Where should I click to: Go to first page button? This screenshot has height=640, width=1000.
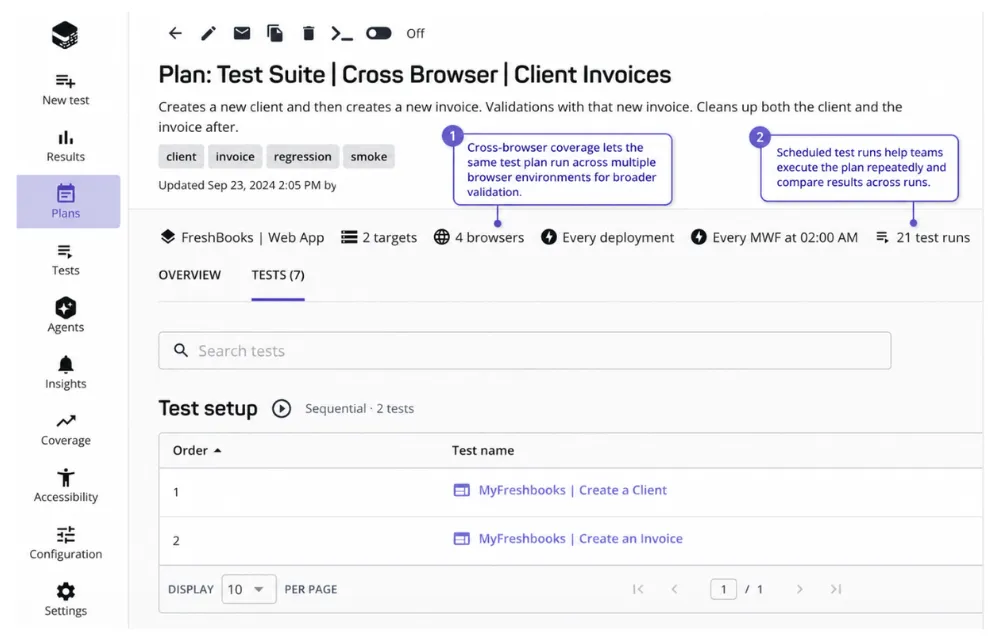click(x=638, y=589)
